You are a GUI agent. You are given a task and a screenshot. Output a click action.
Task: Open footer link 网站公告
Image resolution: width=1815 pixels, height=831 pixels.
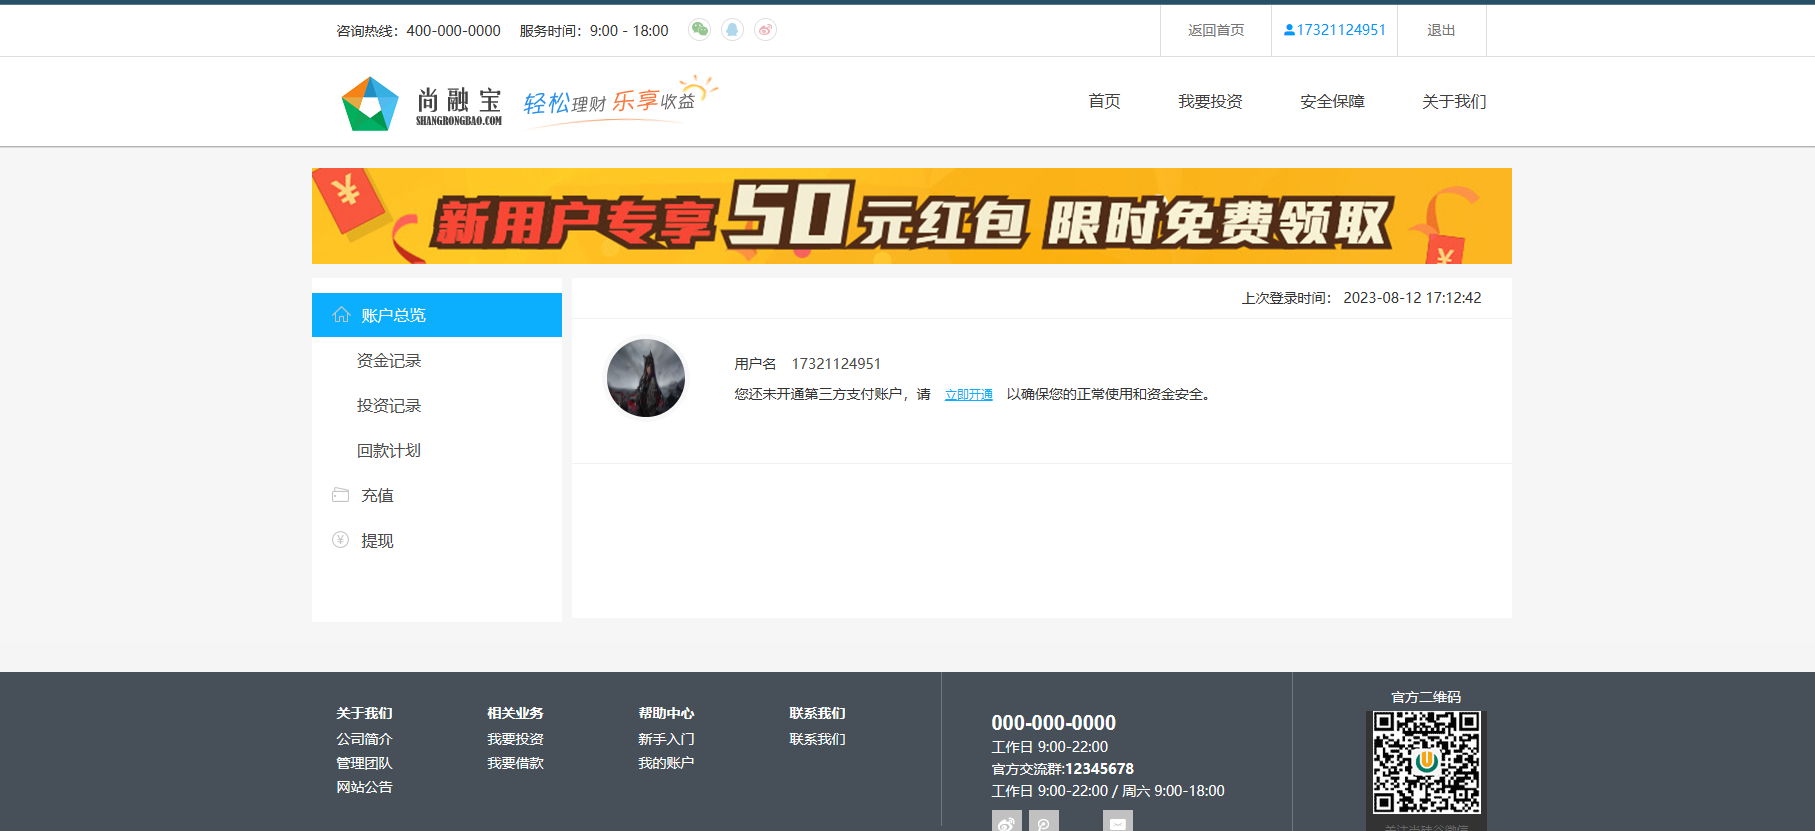tap(364, 787)
